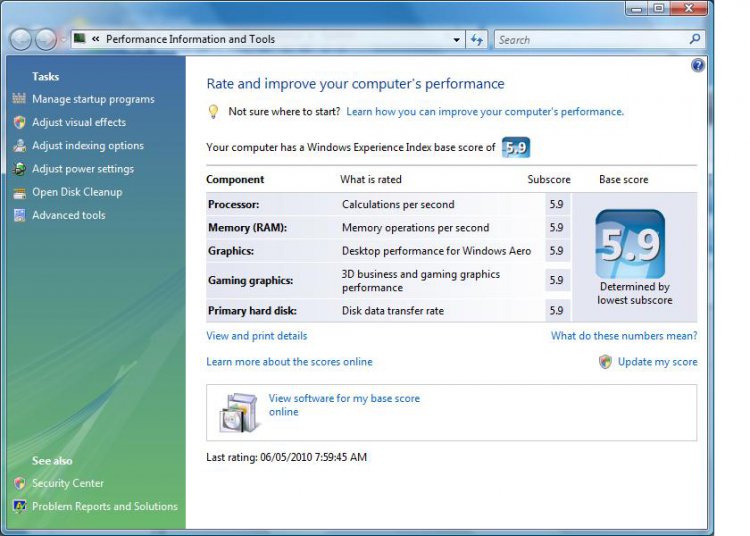
Task: Click the Problem Reports and Solutions icon
Action: point(20,506)
